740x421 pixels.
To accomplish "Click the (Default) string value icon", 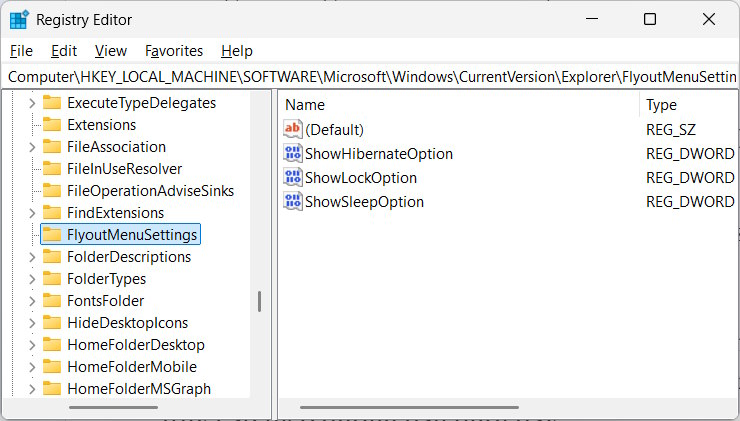I will pyautogui.click(x=293, y=129).
